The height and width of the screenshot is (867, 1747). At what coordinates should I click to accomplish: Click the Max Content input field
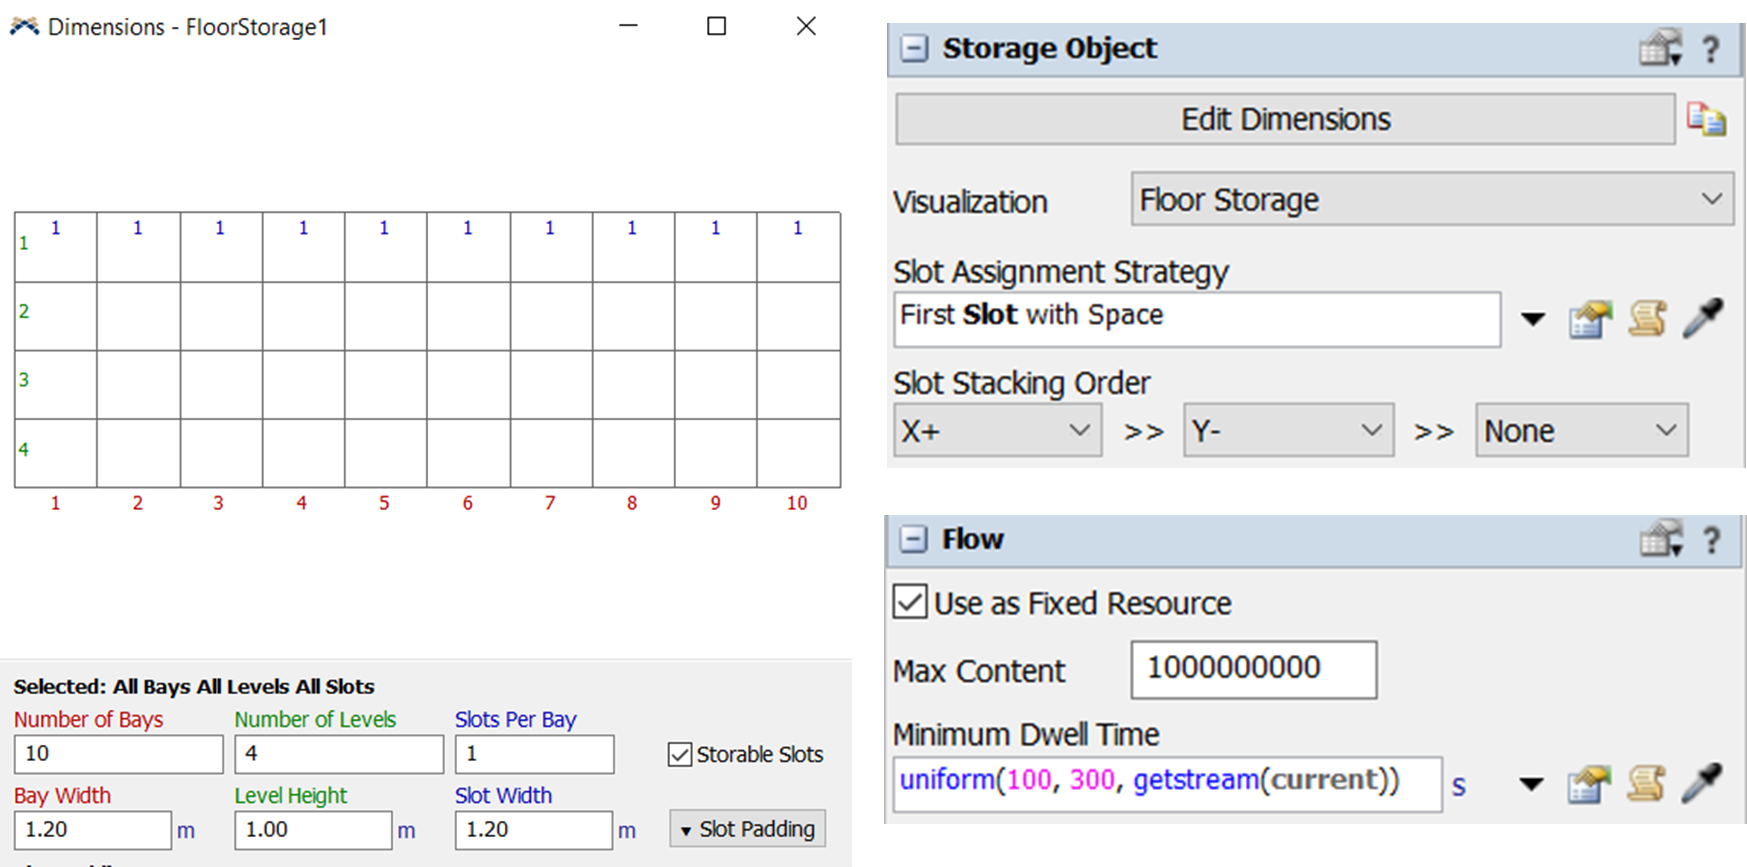point(1253,669)
